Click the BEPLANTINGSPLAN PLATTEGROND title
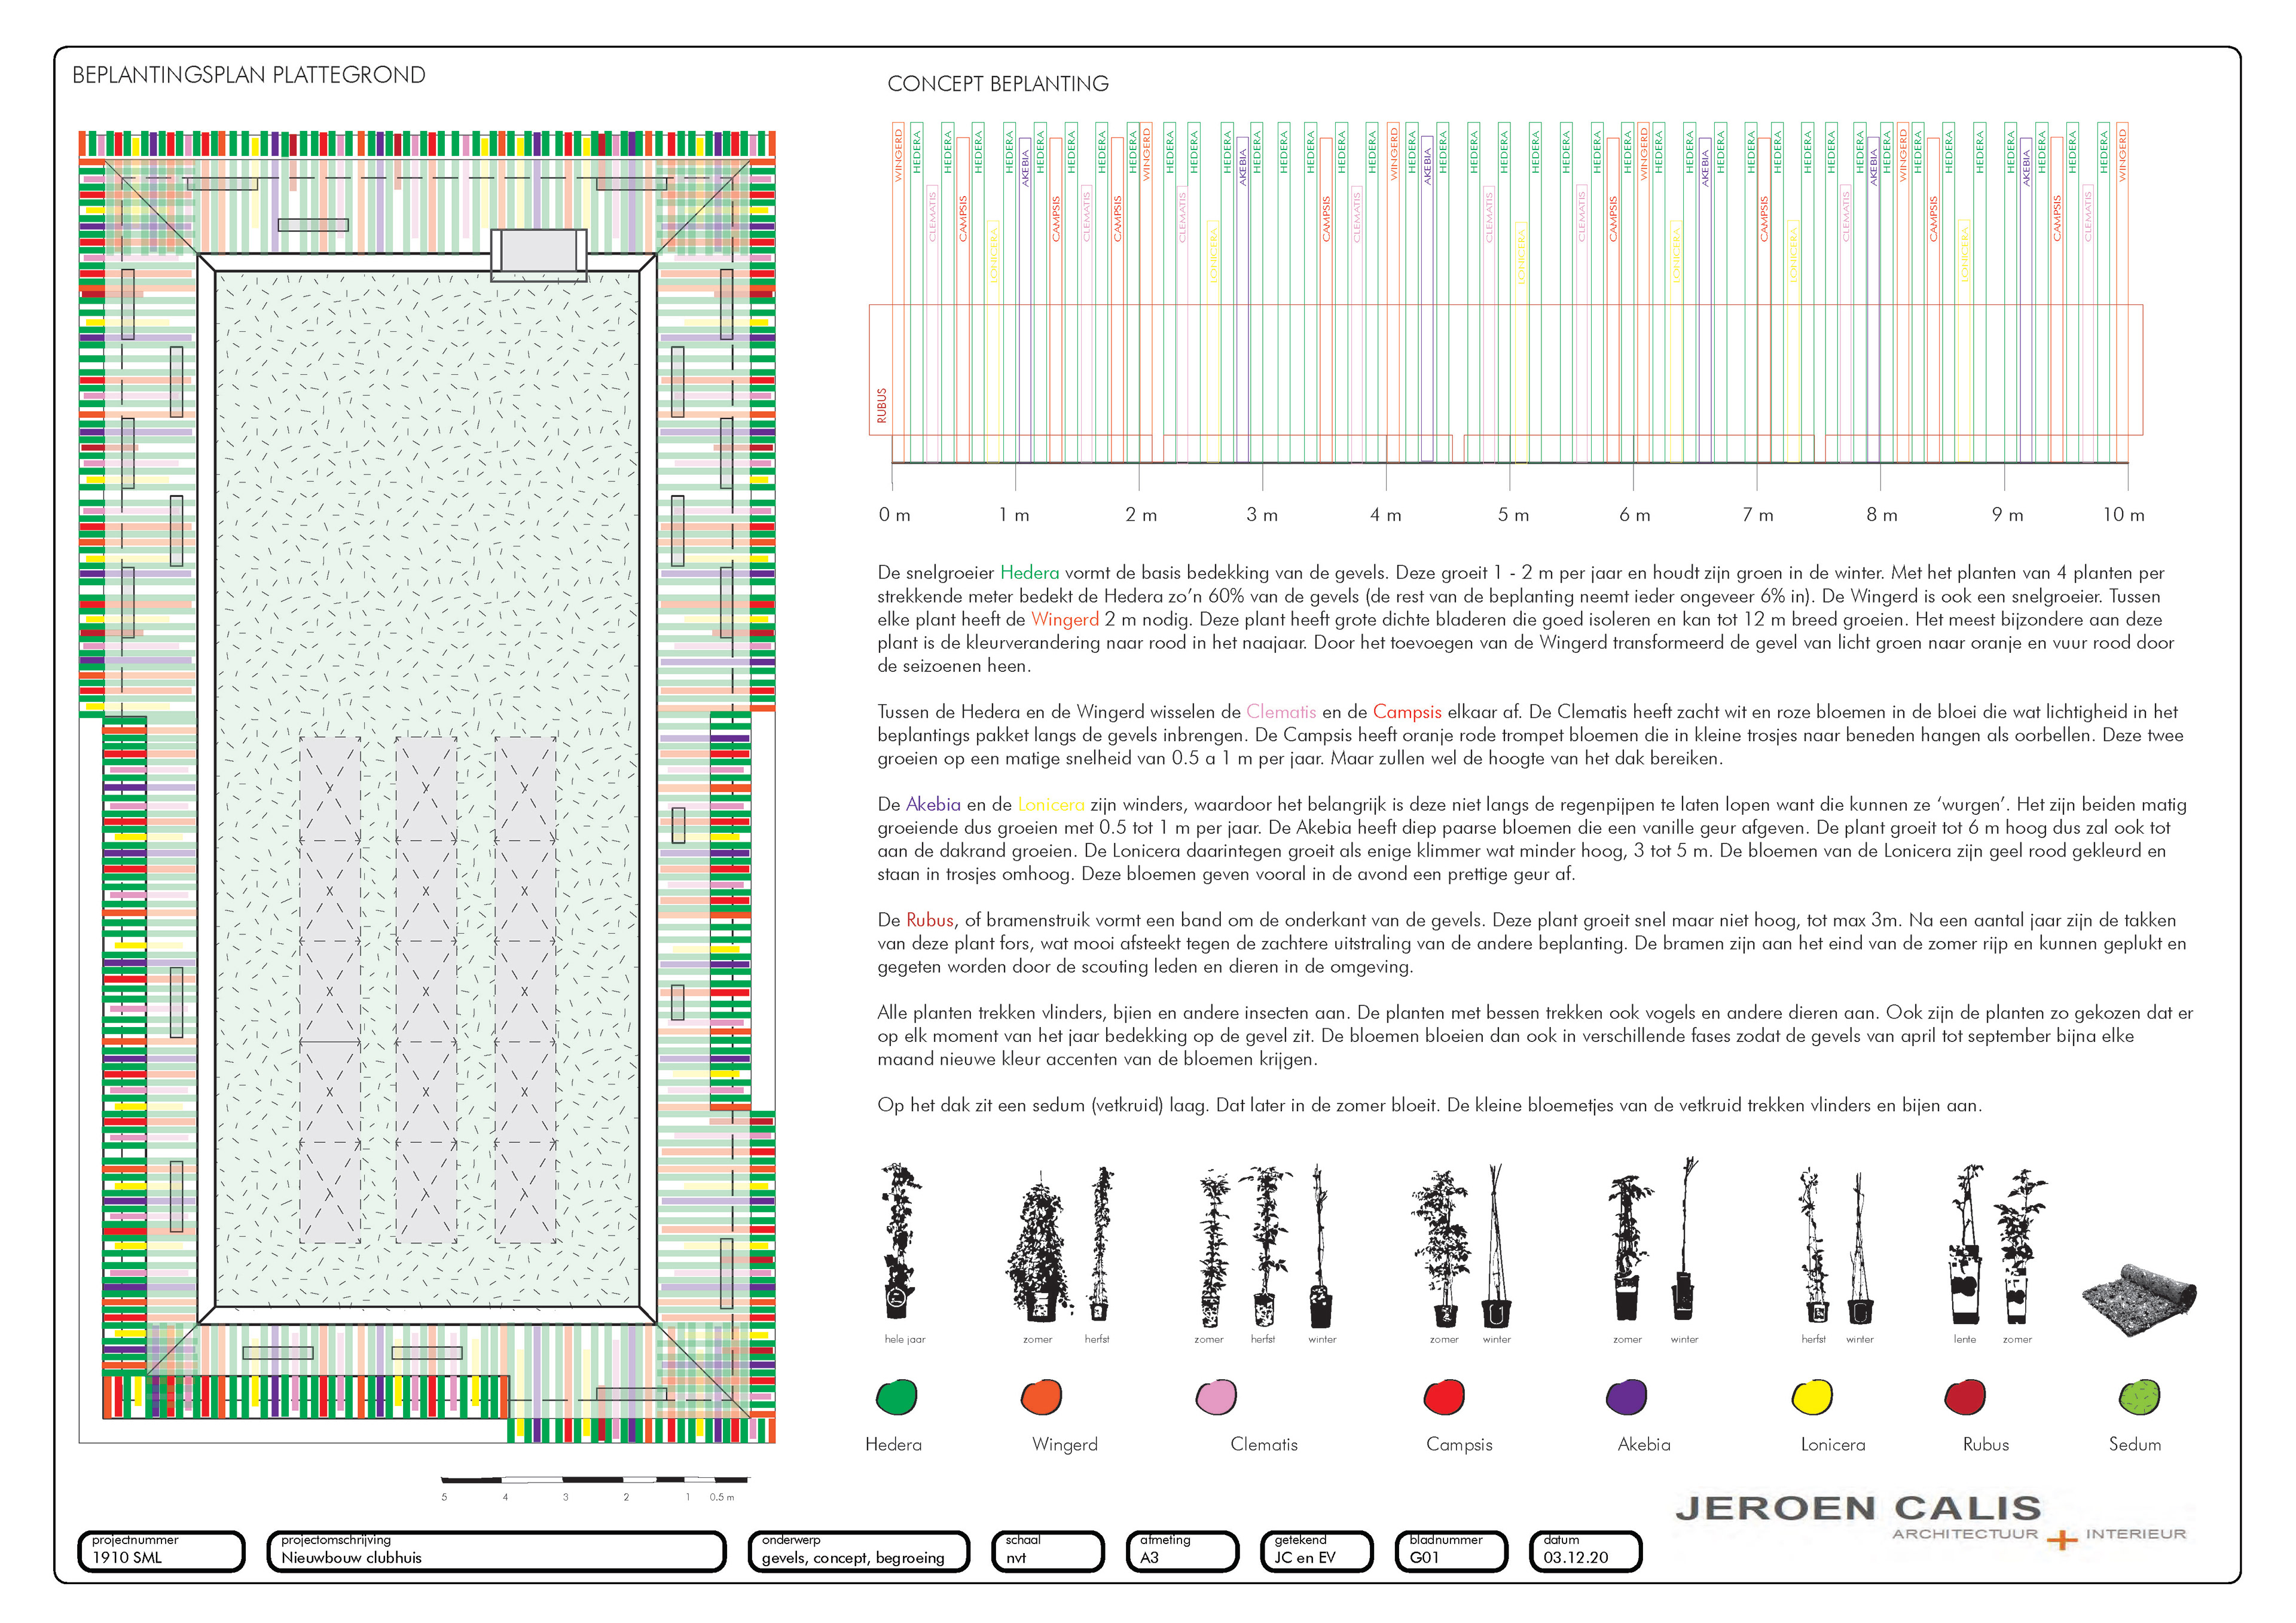The height and width of the screenshot is (1623, 2296). 248,75
